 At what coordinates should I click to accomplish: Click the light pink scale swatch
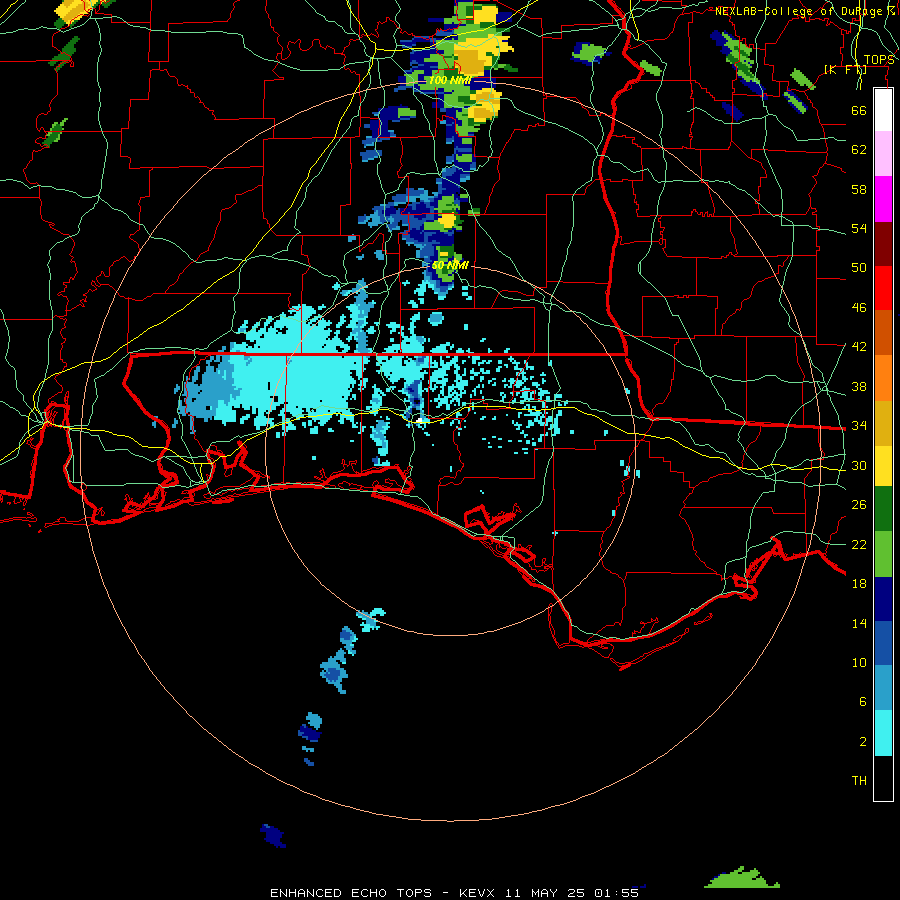pyautogui.click(x=883, y=154)
